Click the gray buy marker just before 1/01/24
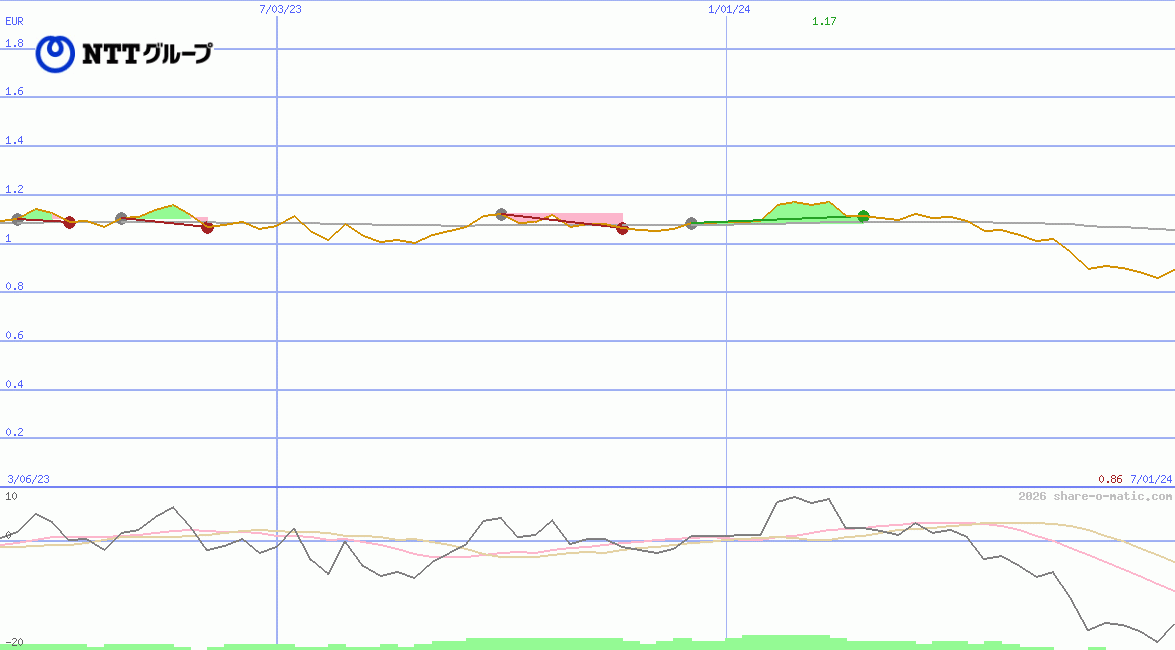The height and width of the screenshot is (650, 1175). pos(691,223)
